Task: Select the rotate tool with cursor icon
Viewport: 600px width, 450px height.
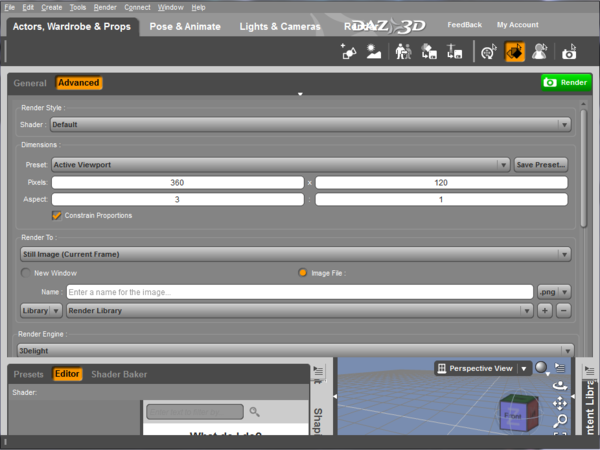Action: click(489, 52)
